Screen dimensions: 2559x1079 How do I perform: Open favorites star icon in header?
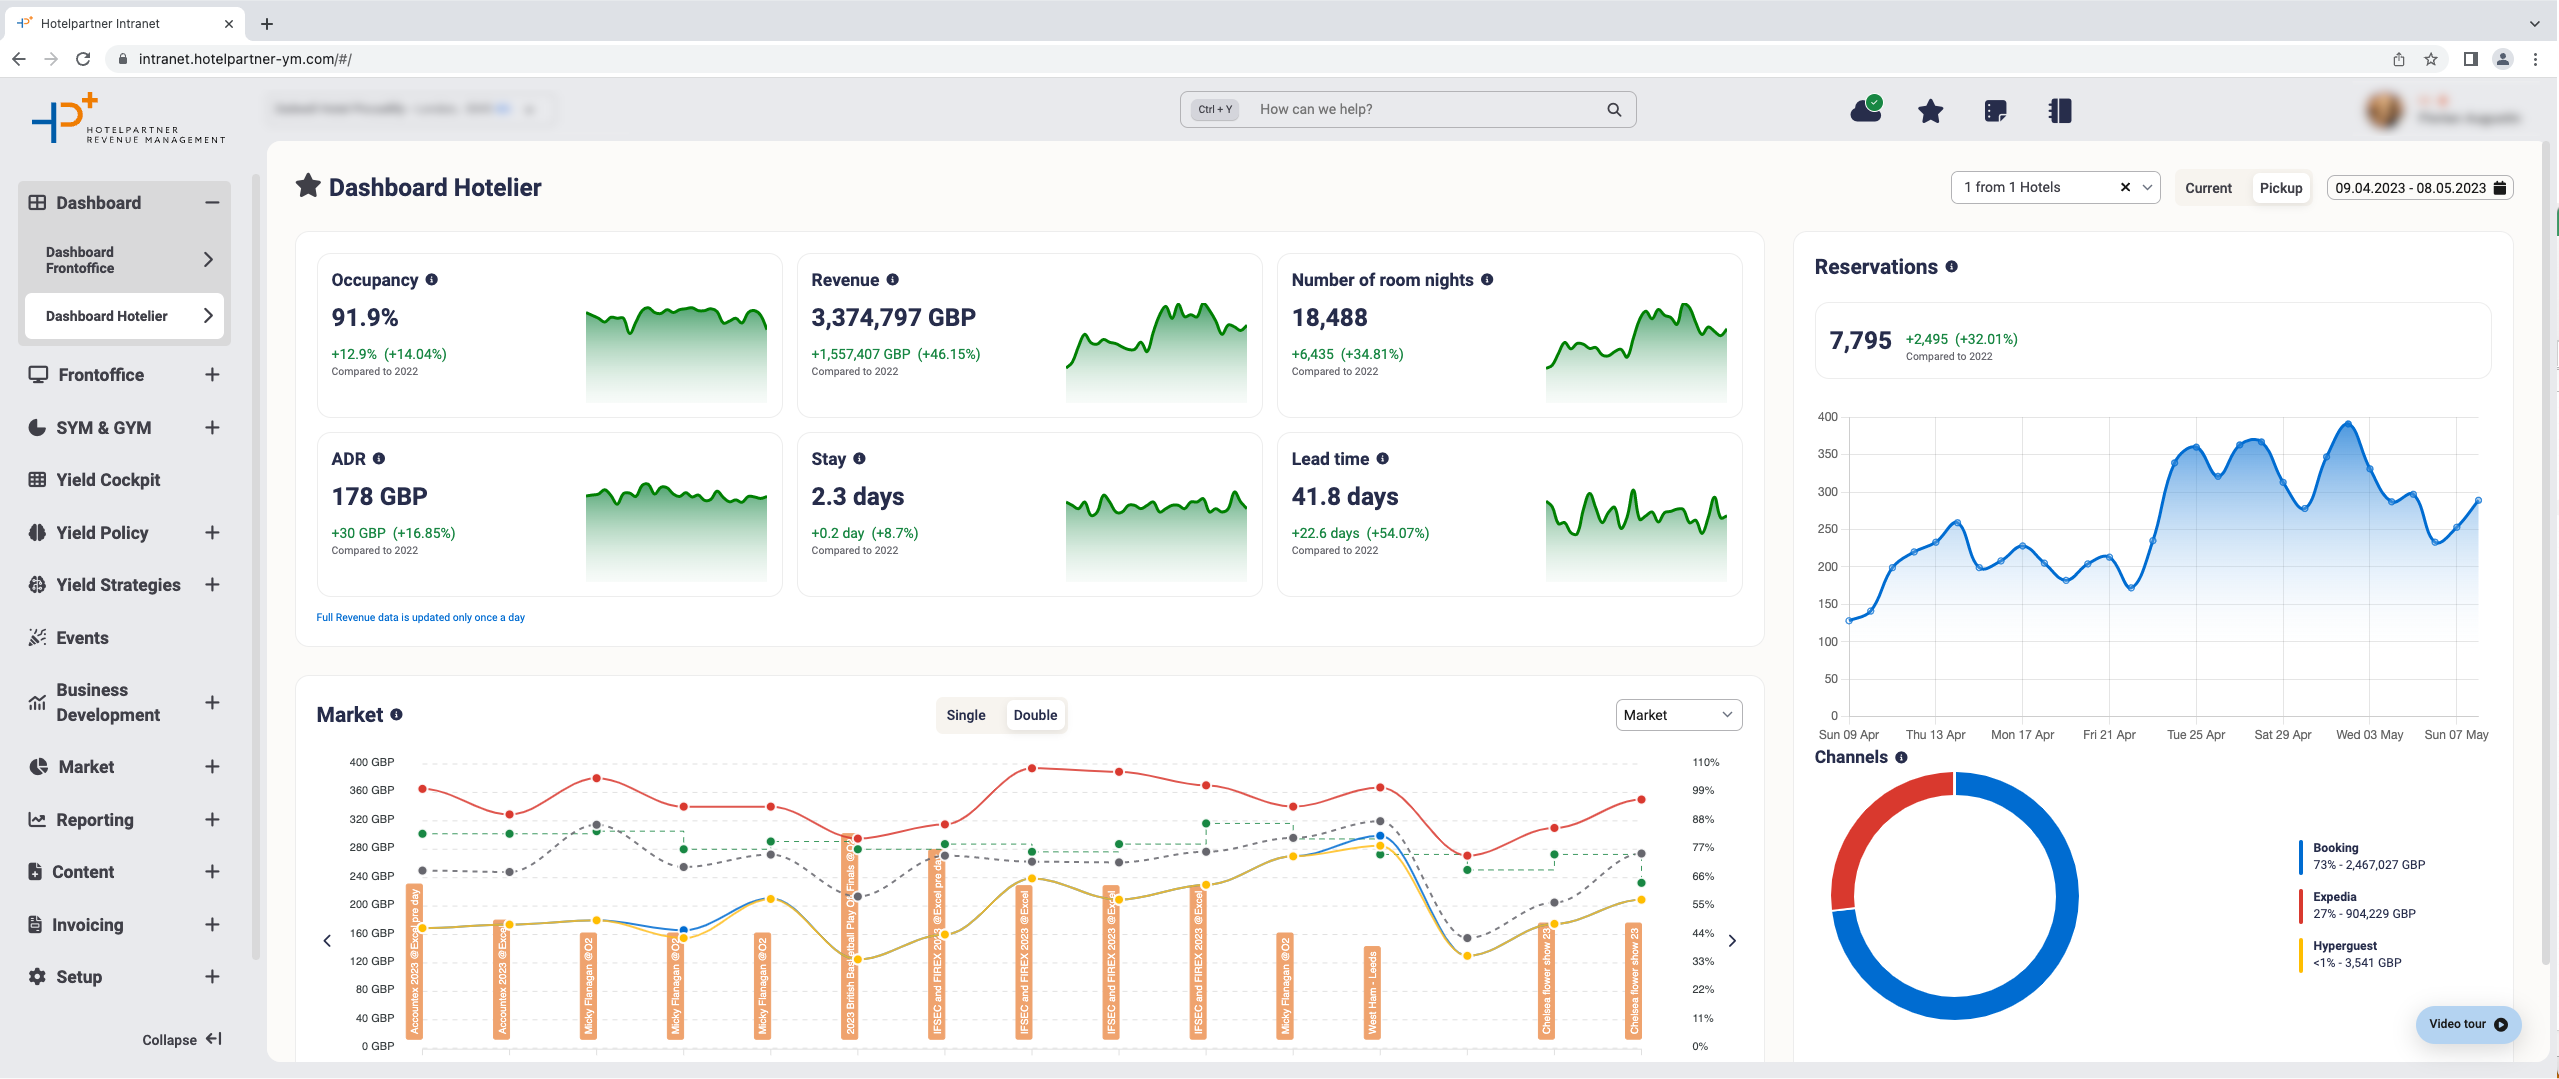[x=1930, y=111]
